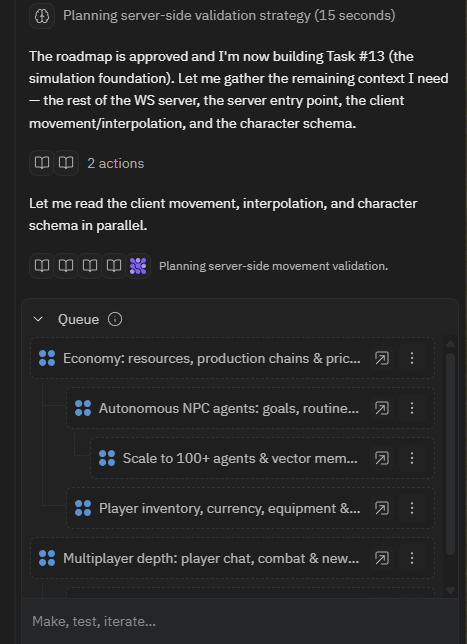Open kebab menu for Multiplayer depth task
The width and height of the screenshot is (467, 644).
[x=412, y=558]
